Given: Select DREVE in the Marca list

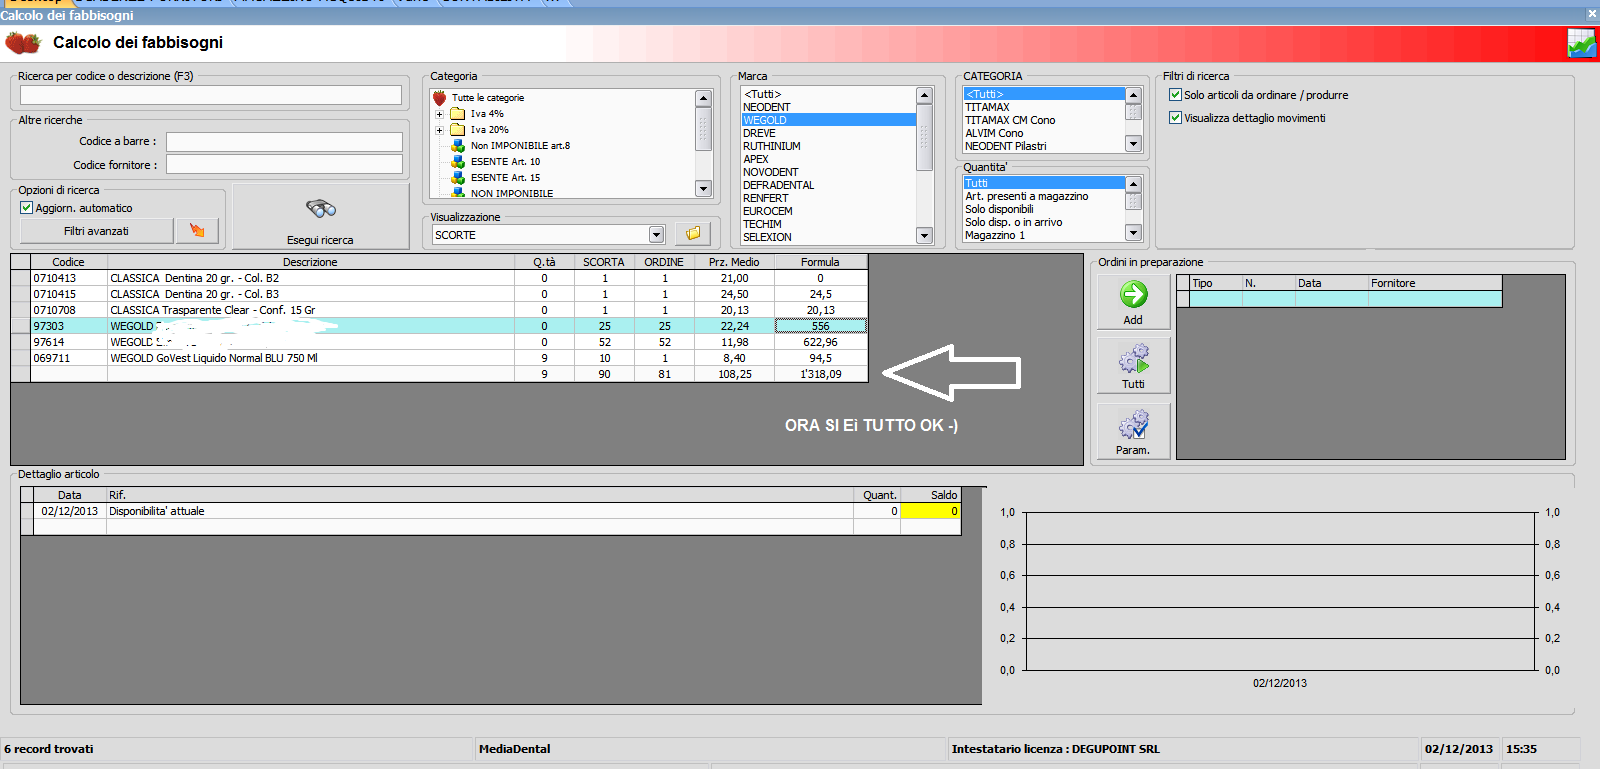Looking at the screenshot, I should (759, 133).
